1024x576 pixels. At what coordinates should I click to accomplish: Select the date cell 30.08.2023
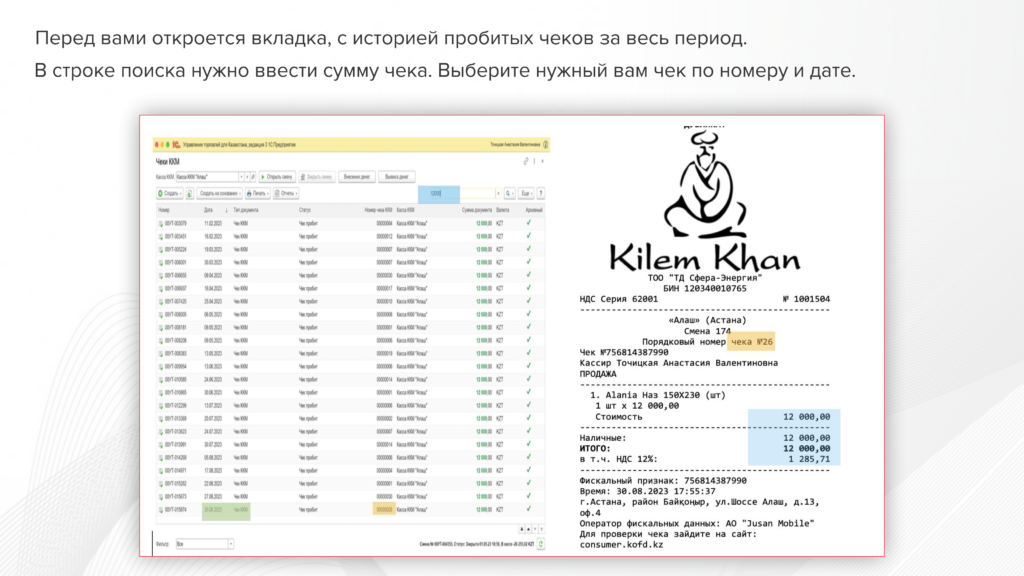(x=213, y=510)
